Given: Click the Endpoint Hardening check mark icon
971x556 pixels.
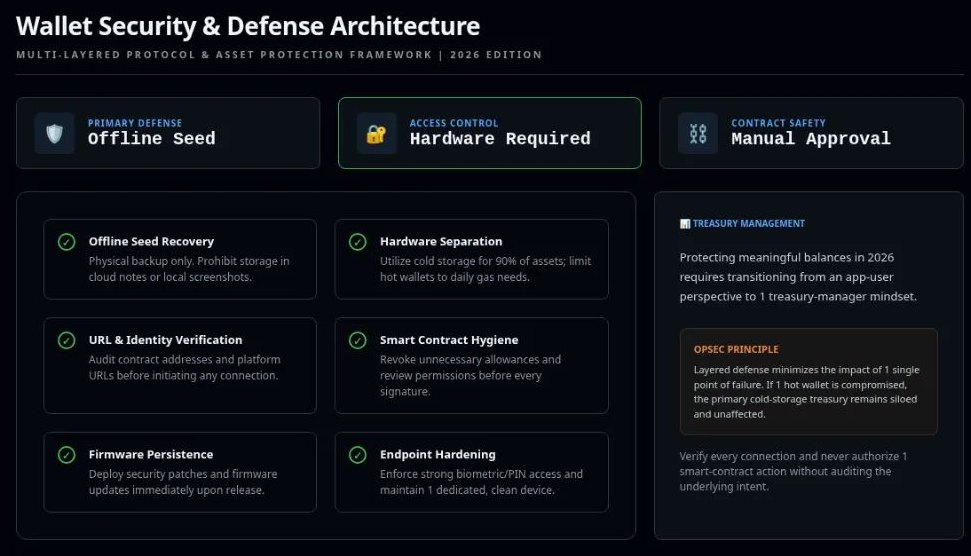Looking at the screenshot, I should click(357, 455).
